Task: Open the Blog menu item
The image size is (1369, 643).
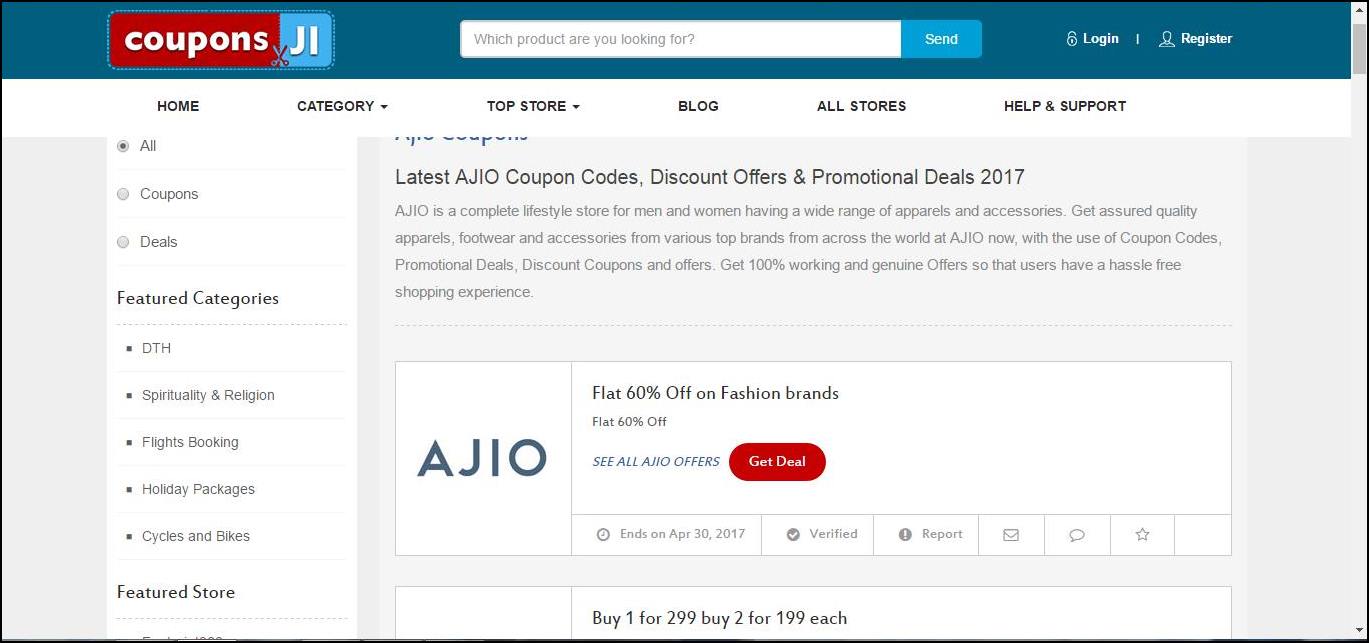Action: point(698,106)
